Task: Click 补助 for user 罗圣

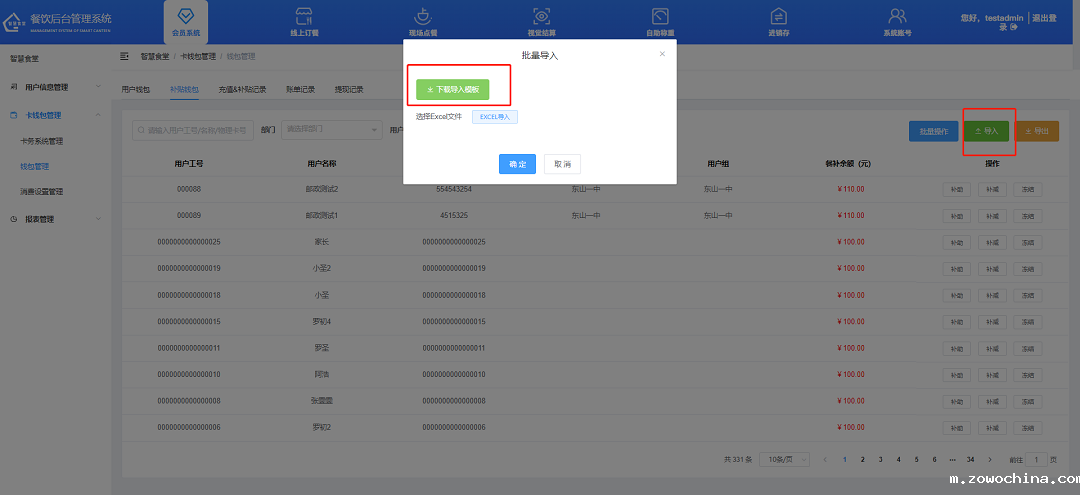Action: (957, 348)
